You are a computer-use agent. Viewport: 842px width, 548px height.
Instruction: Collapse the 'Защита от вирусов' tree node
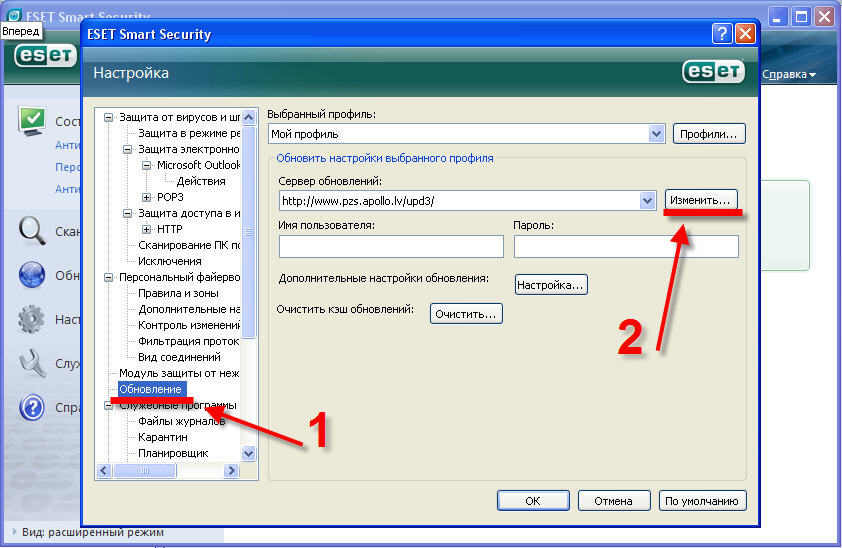[108, 117]
